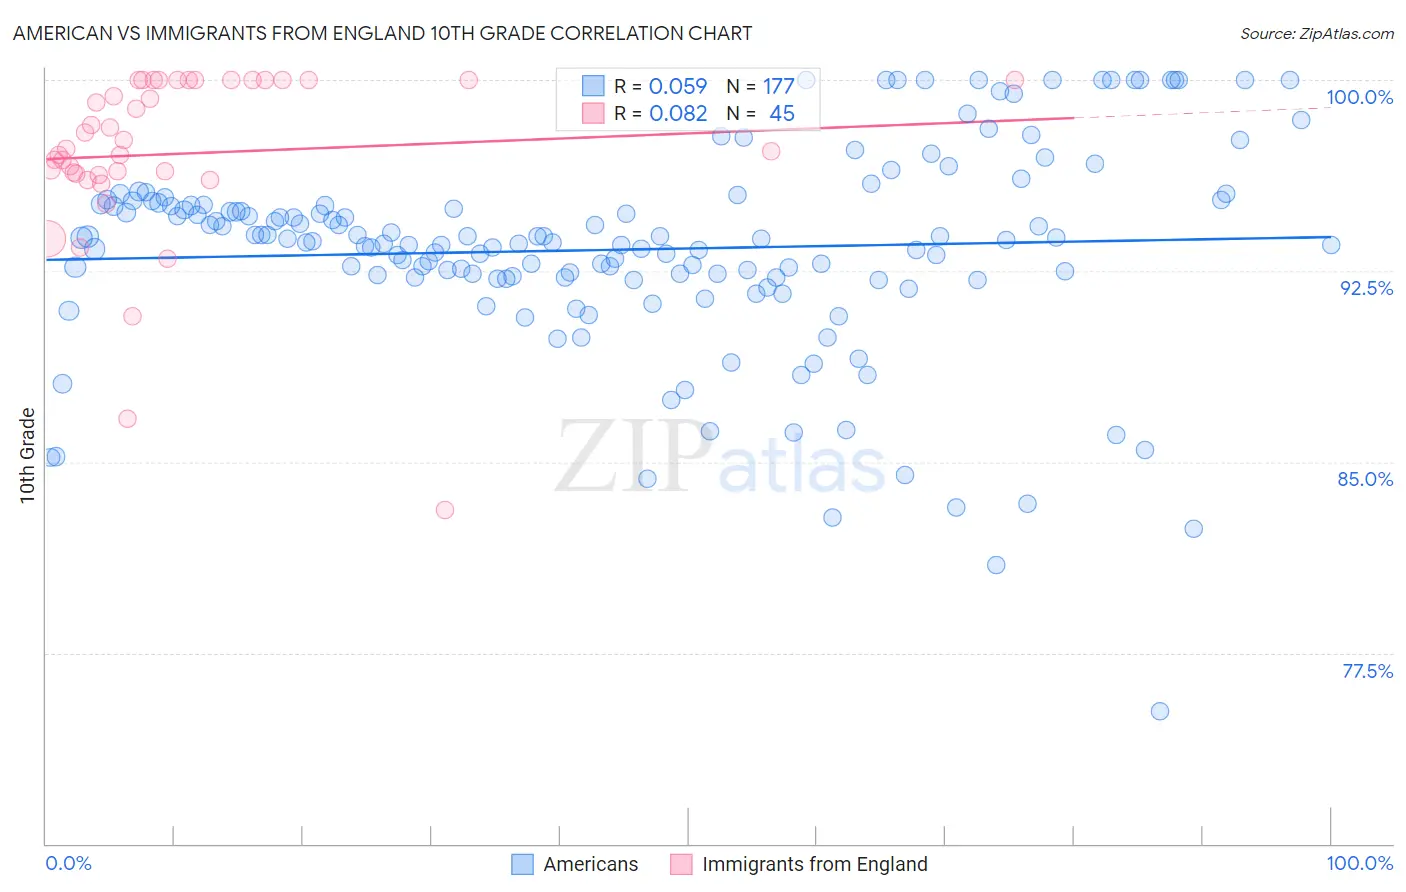Screen dimensions: 1406x892
Task: Click the pink Immigrants from England swatch
Action: 681,864
